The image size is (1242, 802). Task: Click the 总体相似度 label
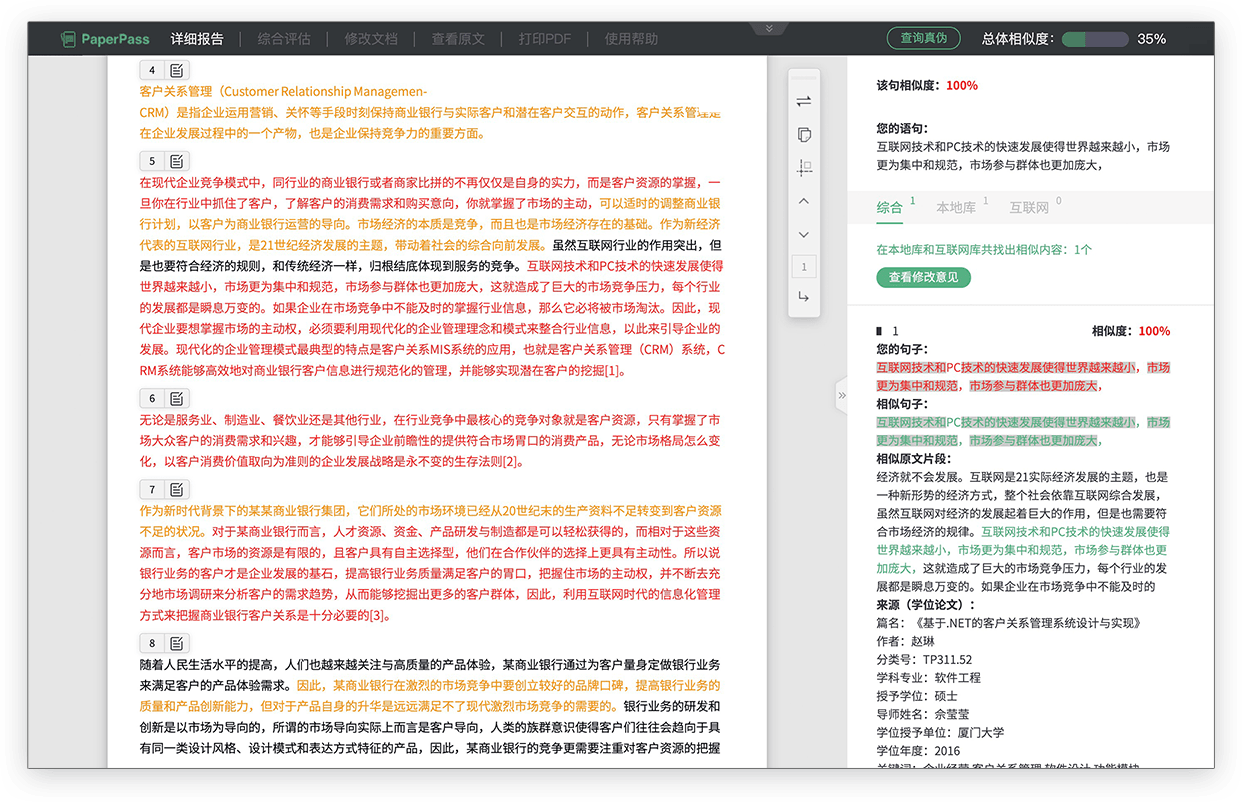[1018, 39]
